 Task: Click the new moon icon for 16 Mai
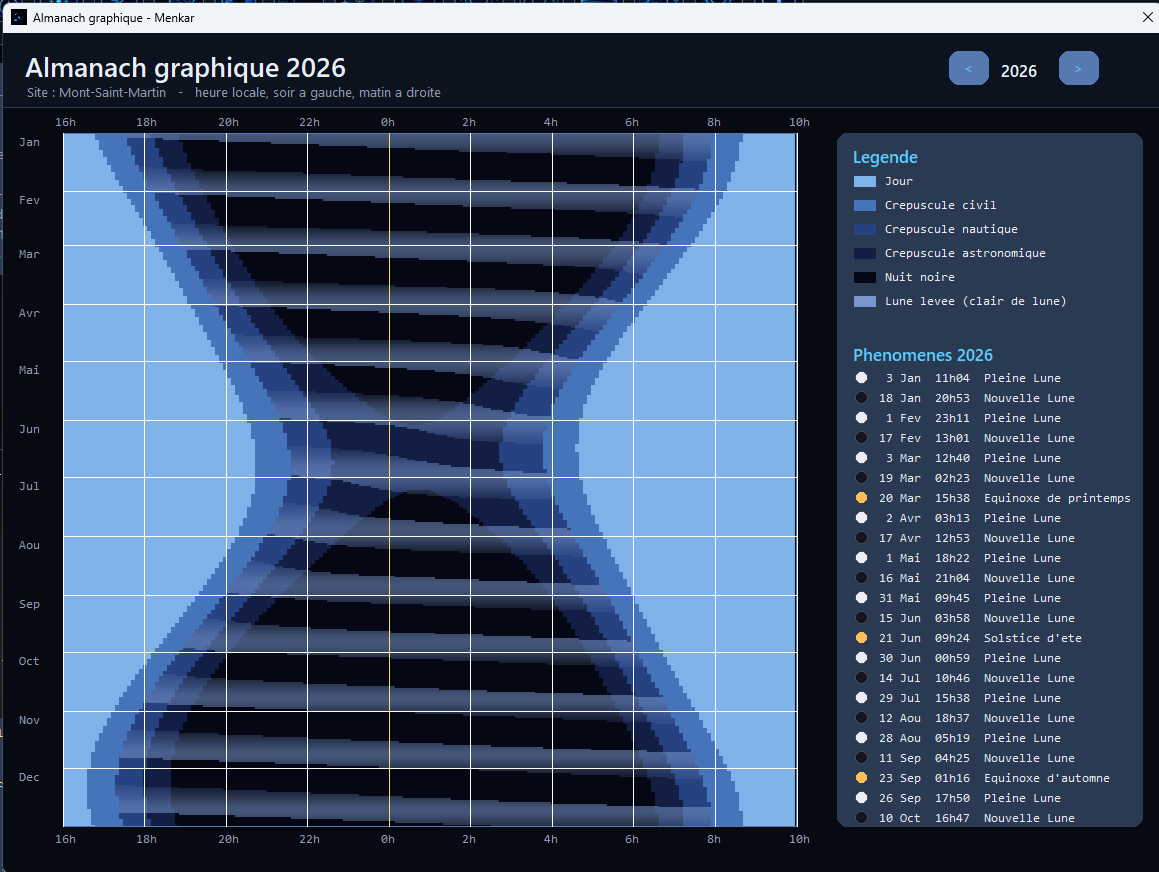tap(861, 577)
